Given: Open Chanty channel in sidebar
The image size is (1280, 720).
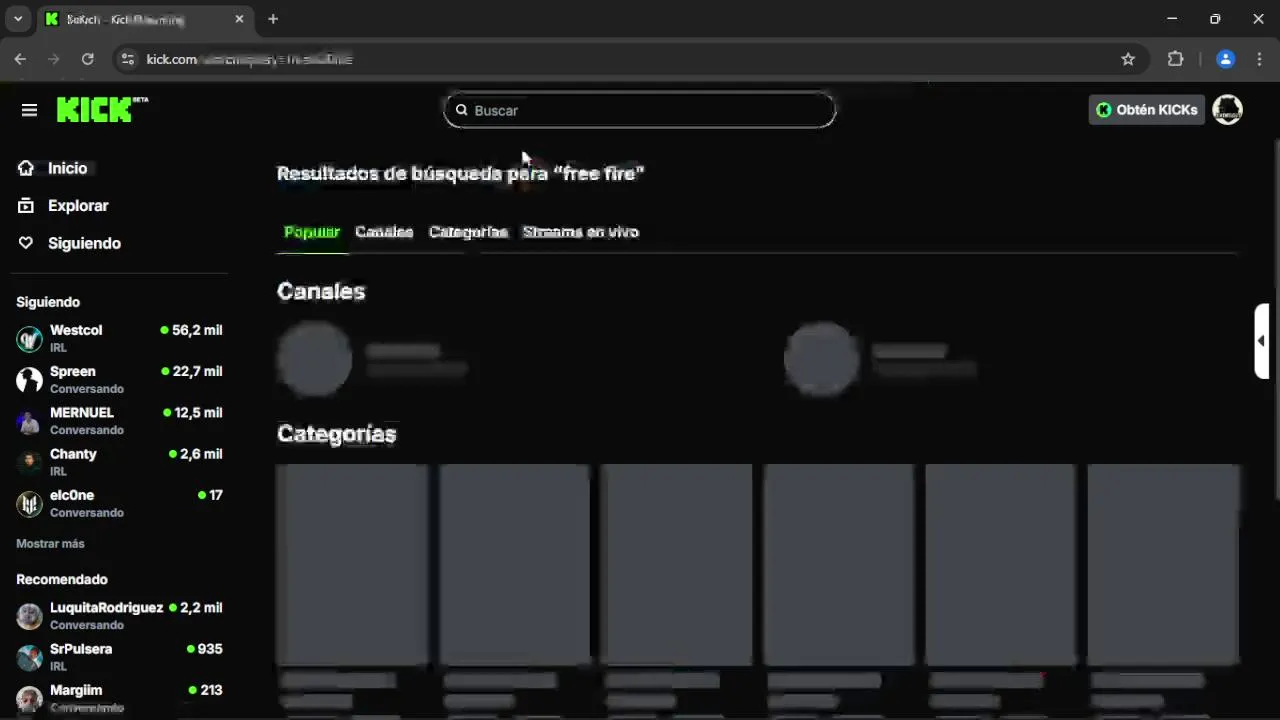Looking at the screenshot, I should (120, 462).
